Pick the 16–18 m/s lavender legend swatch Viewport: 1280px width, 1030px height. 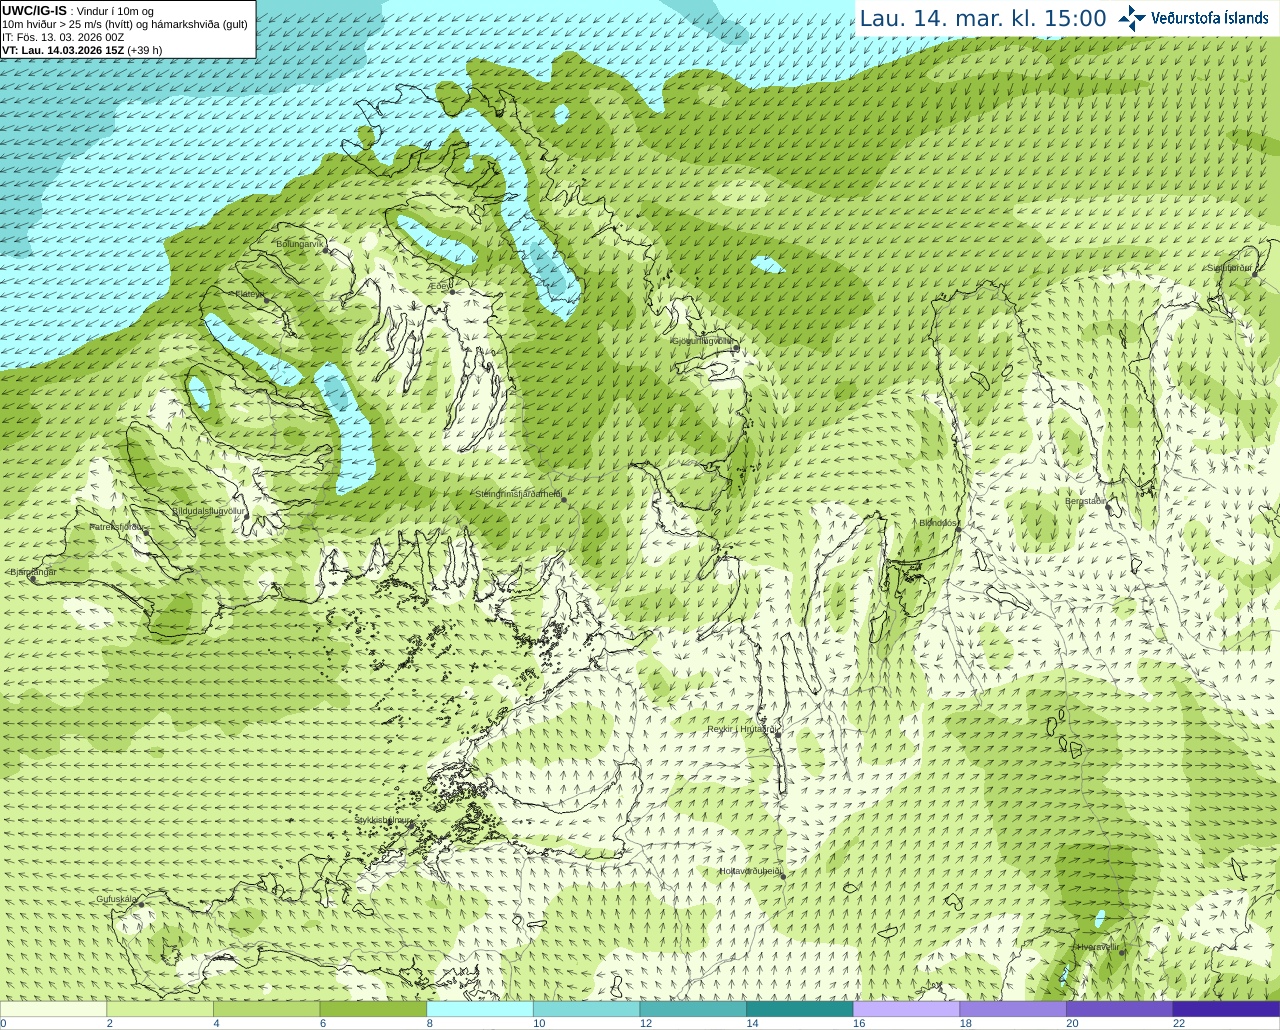coord(906,1009)
